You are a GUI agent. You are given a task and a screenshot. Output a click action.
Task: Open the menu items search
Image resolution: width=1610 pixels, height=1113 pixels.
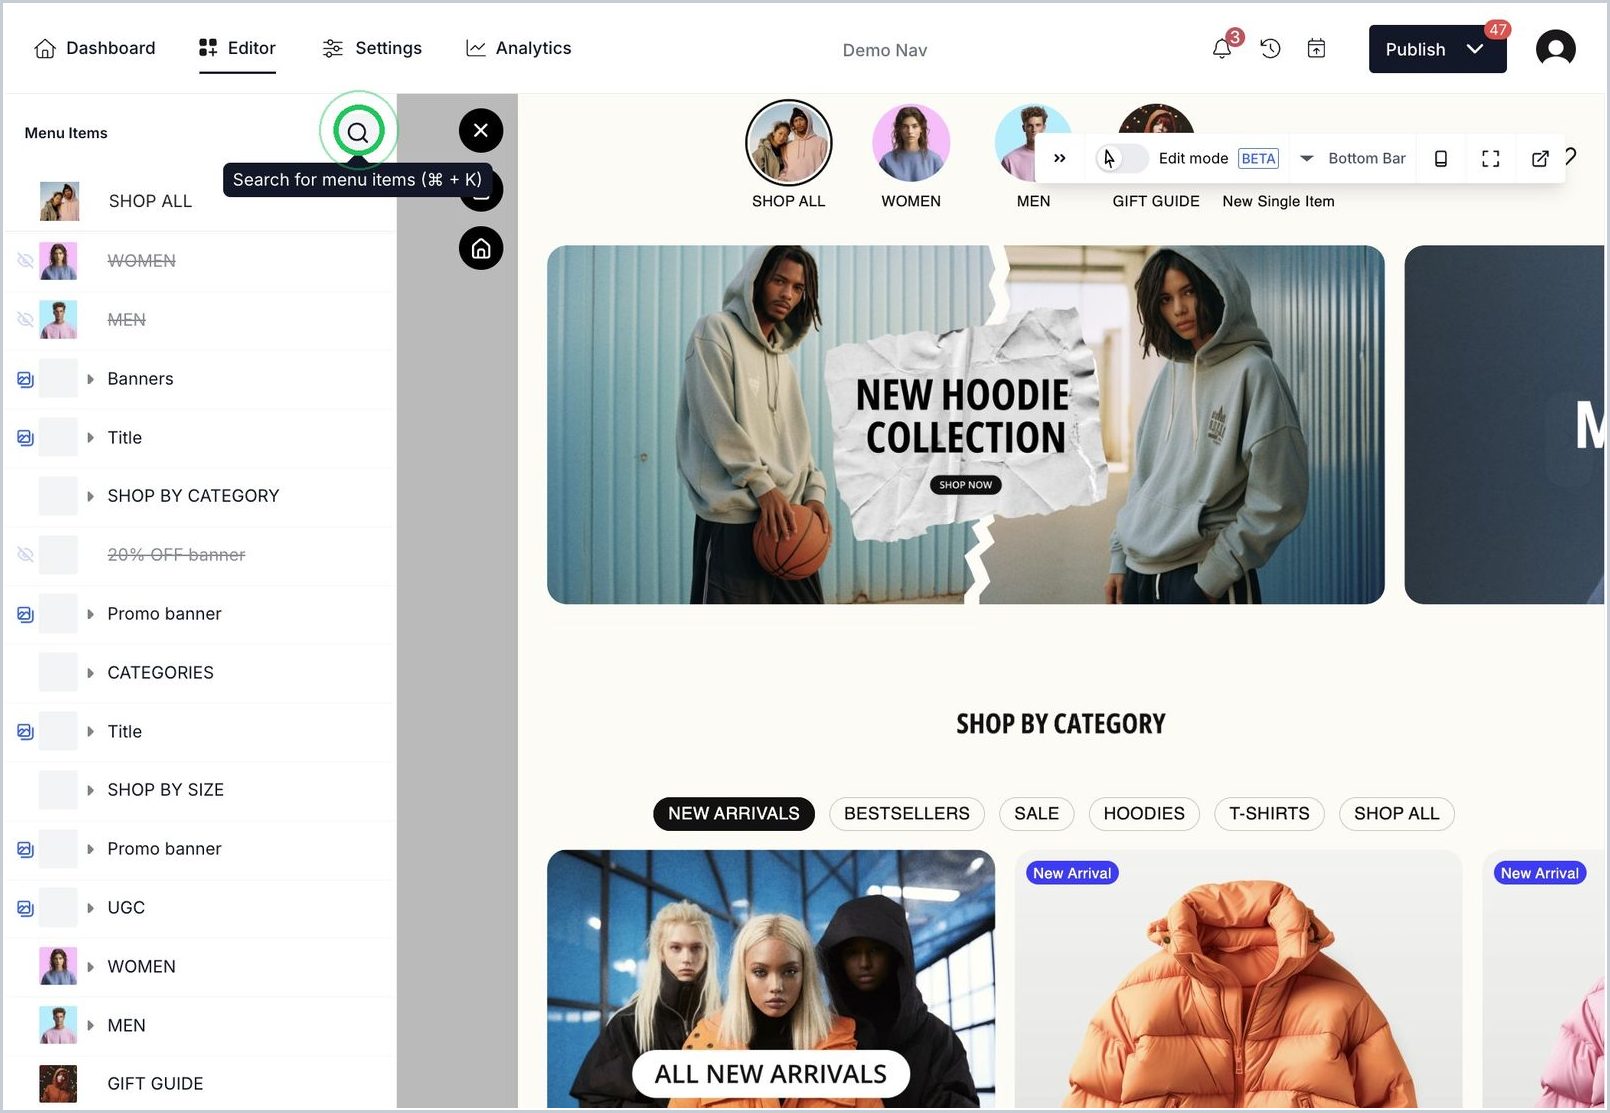click(x=358, y=131)
